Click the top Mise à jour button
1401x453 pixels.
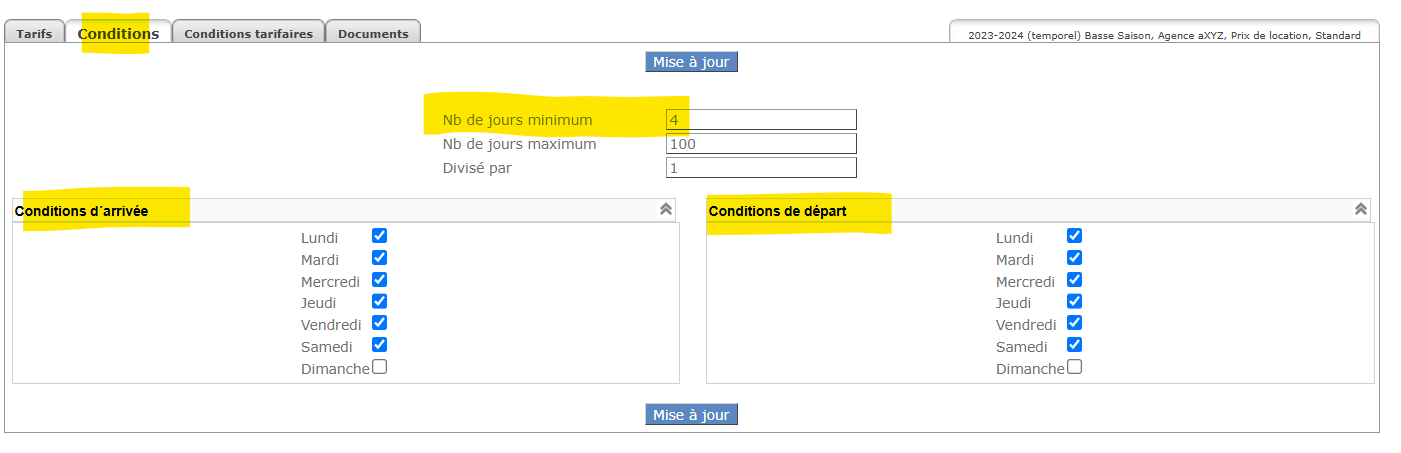coord(691,62)
